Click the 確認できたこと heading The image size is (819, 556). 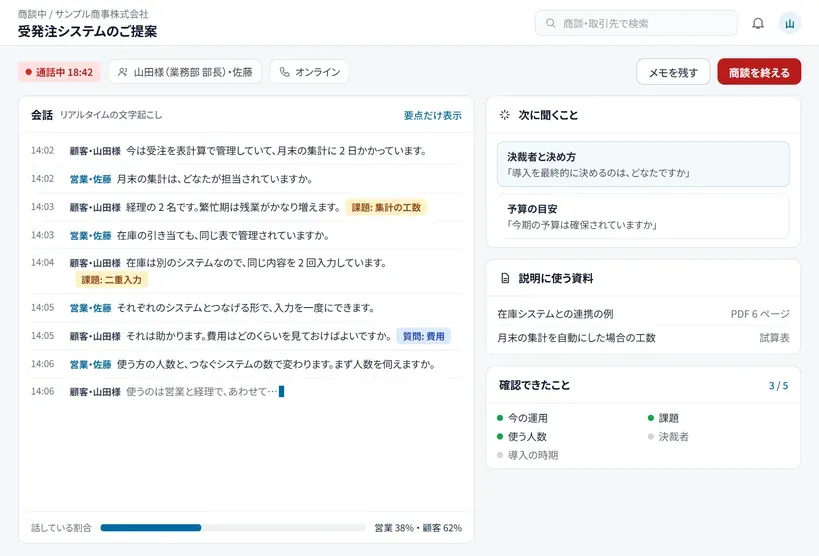[x=534, y=385]
